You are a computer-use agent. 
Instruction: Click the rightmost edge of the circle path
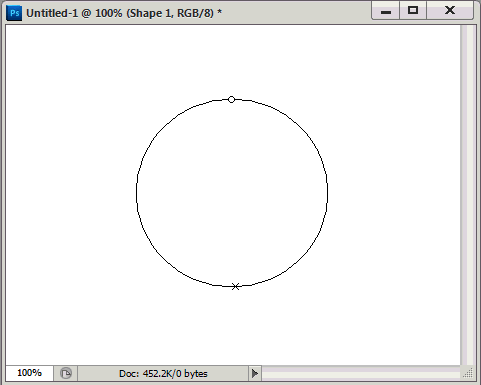327,191
